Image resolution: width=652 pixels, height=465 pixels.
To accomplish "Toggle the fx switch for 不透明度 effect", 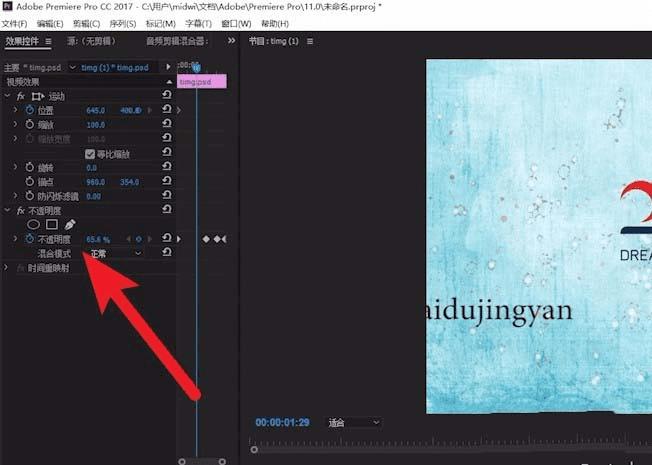I will tap(21, 211).
